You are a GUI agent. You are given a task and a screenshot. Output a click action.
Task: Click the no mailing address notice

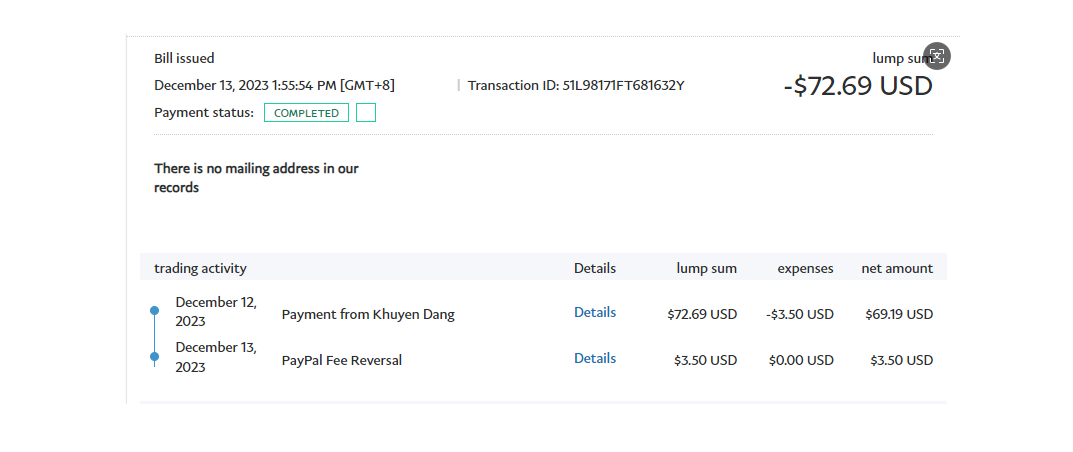(256, 178)
